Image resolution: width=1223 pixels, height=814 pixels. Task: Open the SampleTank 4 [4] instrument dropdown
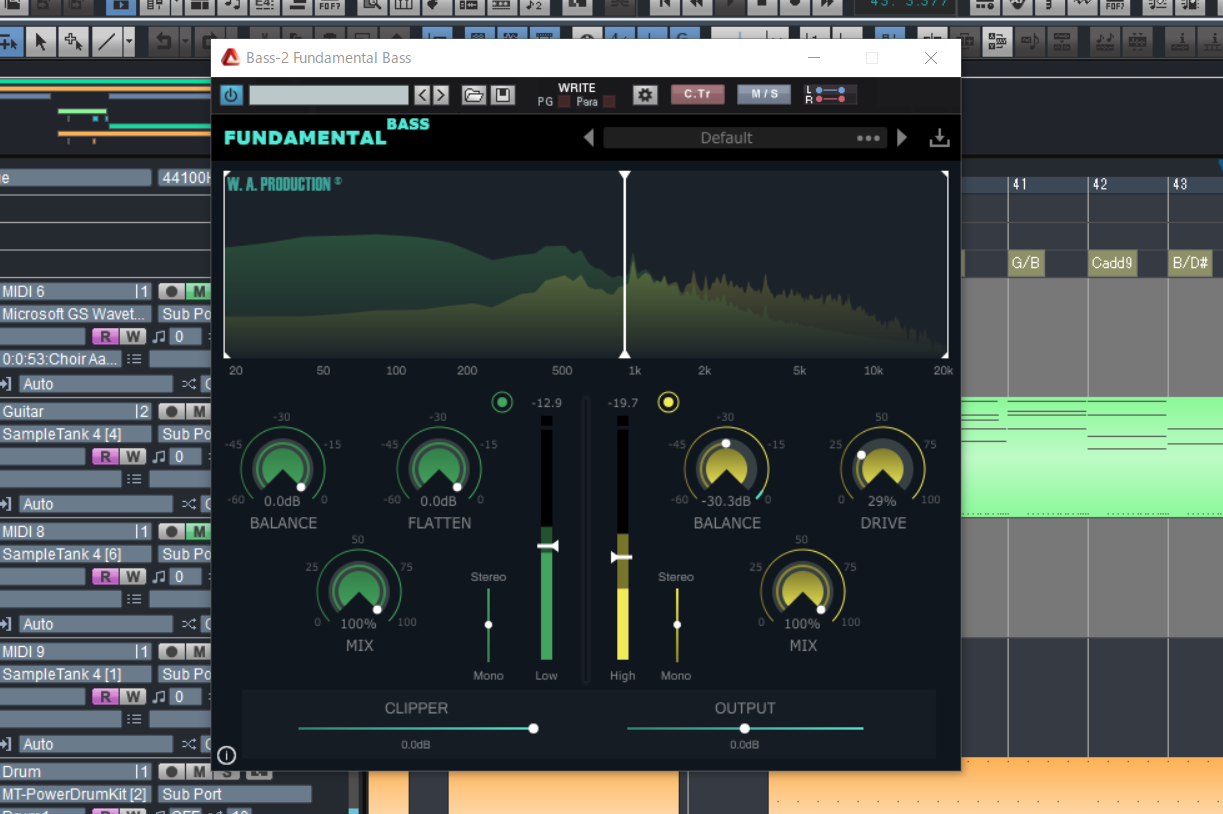point(76,434)
